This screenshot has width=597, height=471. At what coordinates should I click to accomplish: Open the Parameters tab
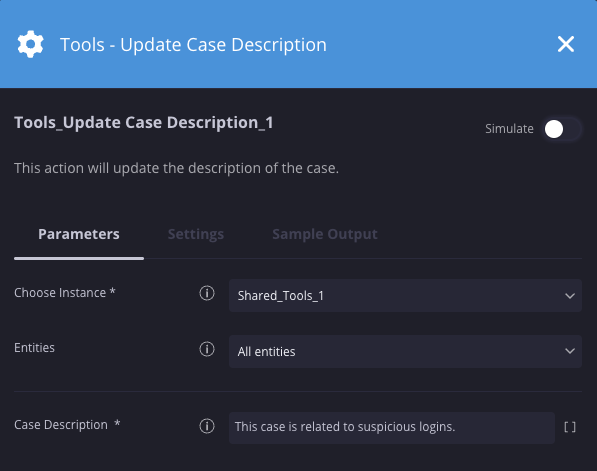pos(79,234)
